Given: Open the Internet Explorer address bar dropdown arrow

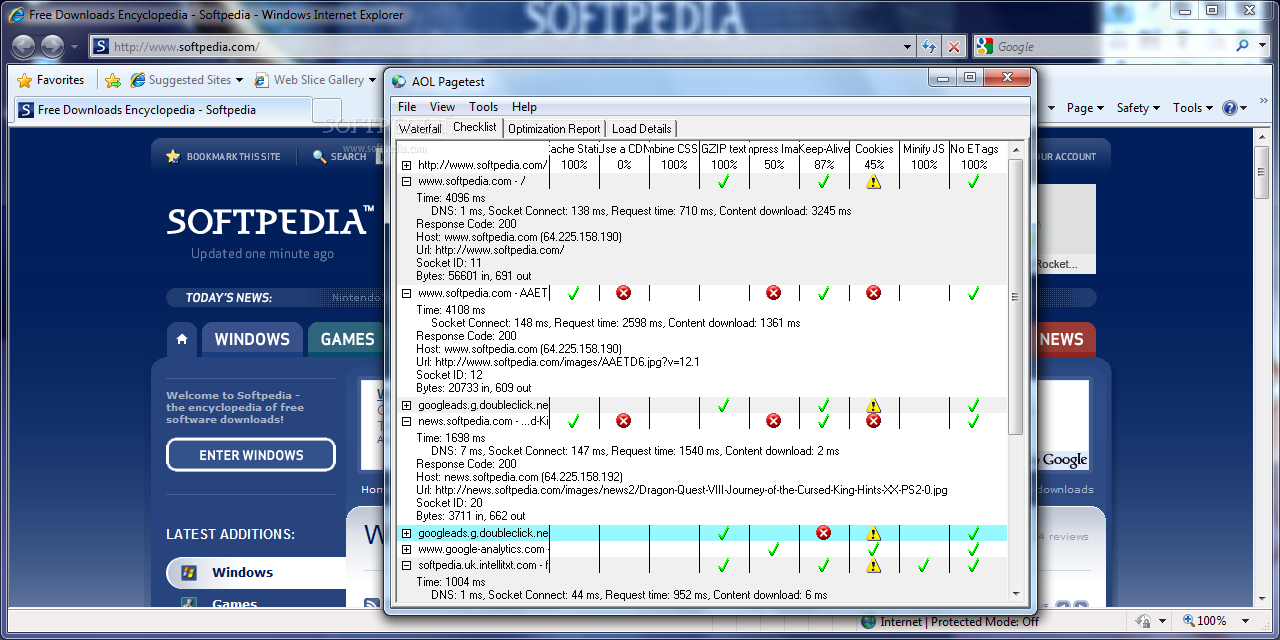Looking at the screenshot, I should tap(907, 47).
